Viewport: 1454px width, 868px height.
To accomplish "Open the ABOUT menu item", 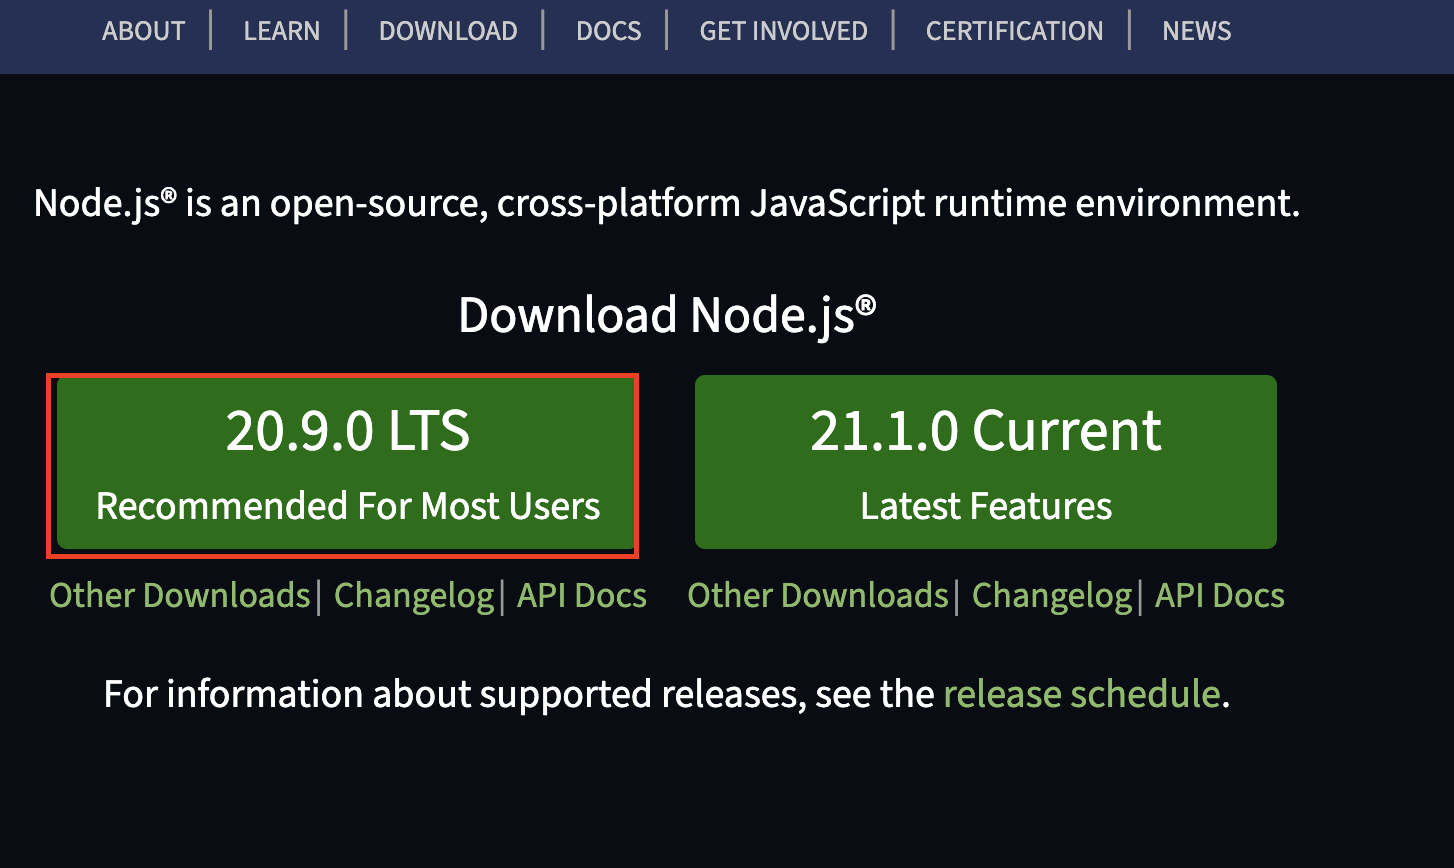I will [x=143, y=31].
